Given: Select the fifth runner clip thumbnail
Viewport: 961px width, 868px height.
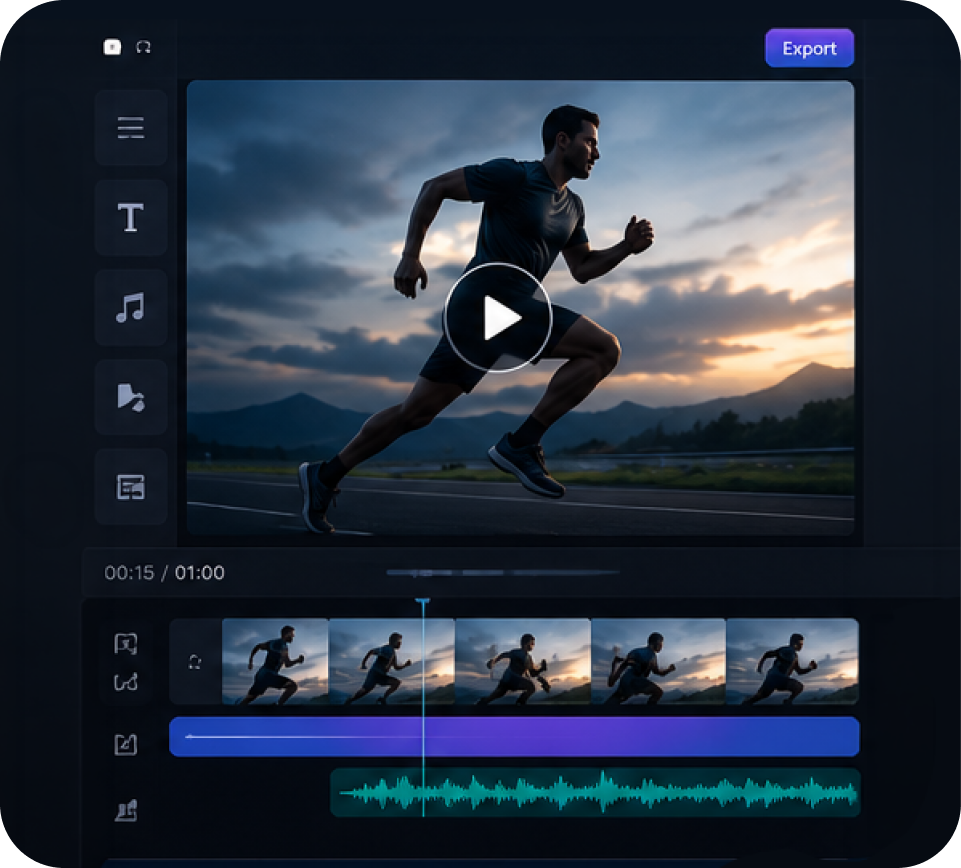Looking at the screenshot, I should pyautogui.click(x=792, y=661).
